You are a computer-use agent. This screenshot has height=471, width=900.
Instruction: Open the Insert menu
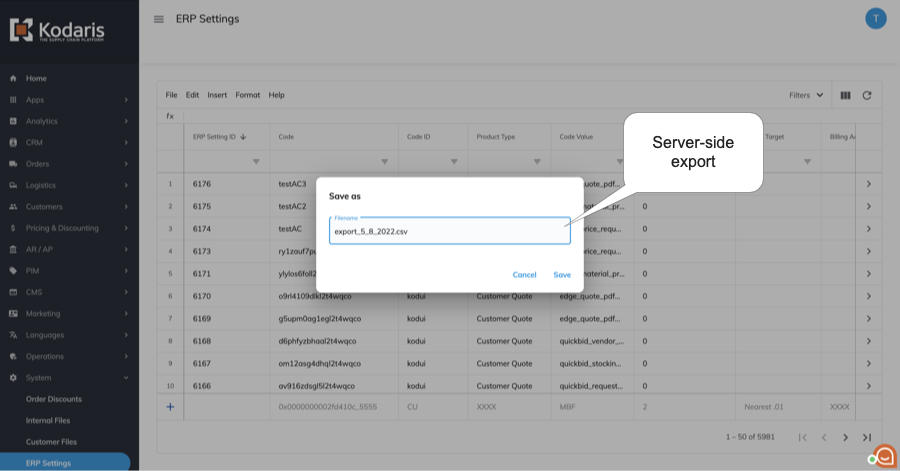[x=217, y=95]
